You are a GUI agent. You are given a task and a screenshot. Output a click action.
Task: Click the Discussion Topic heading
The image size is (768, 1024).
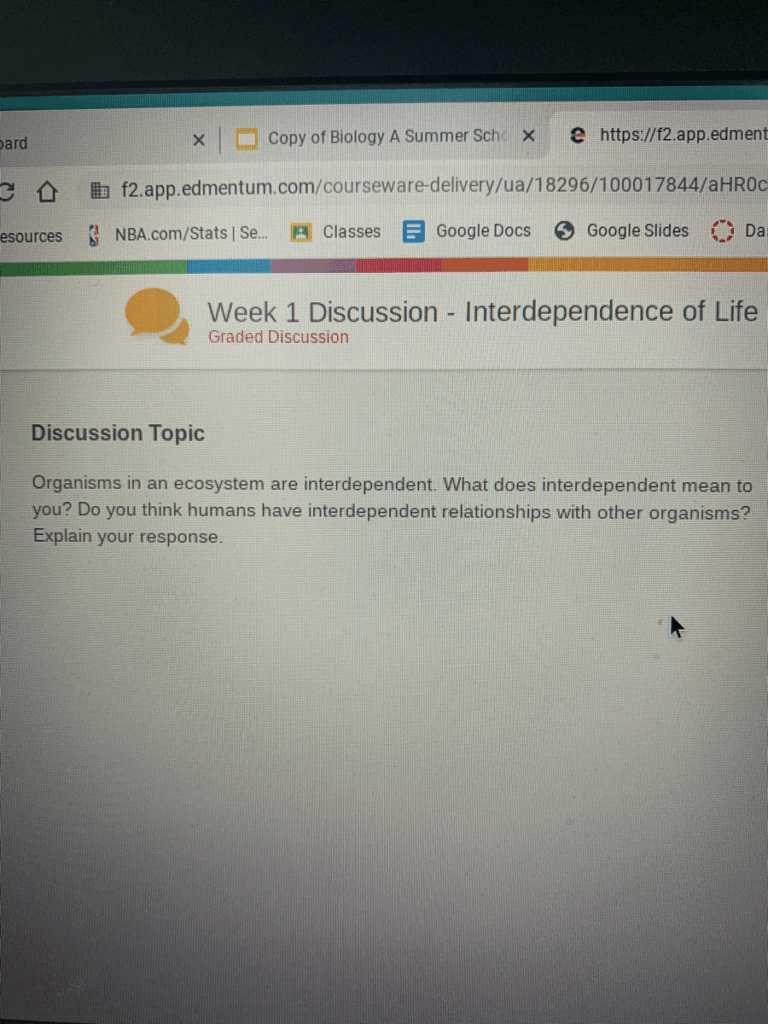(x=118, y=433)
